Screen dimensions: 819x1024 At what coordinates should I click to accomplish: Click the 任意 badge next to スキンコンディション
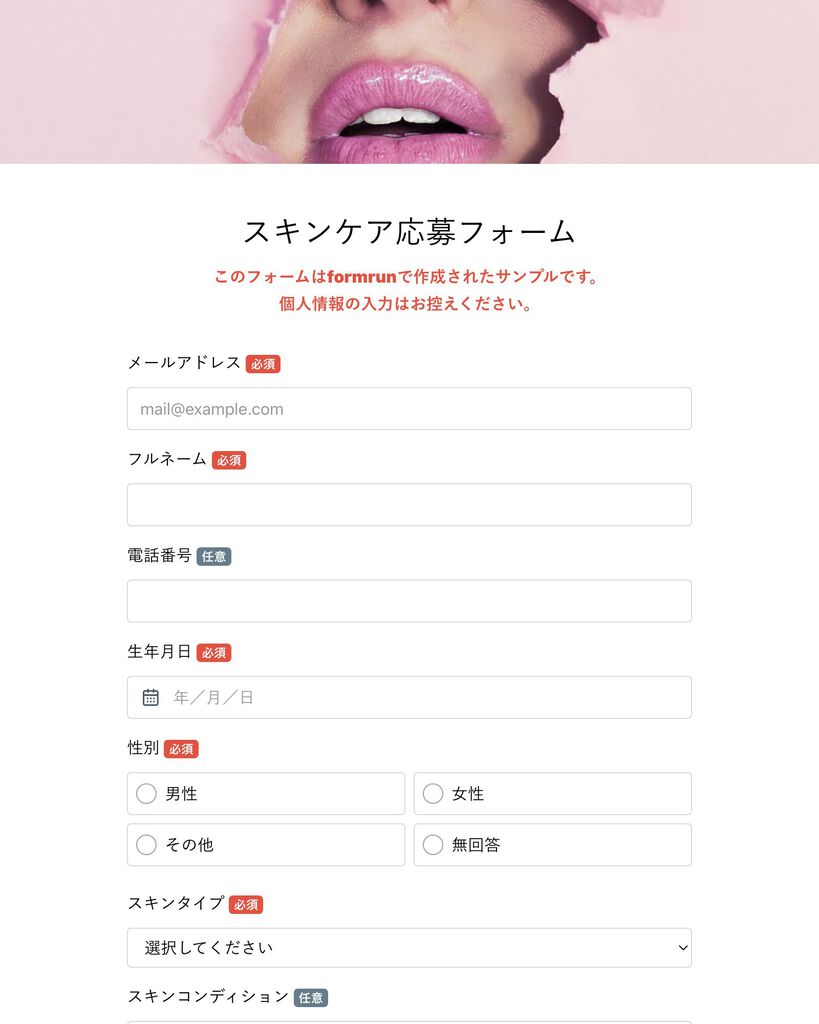311,998
